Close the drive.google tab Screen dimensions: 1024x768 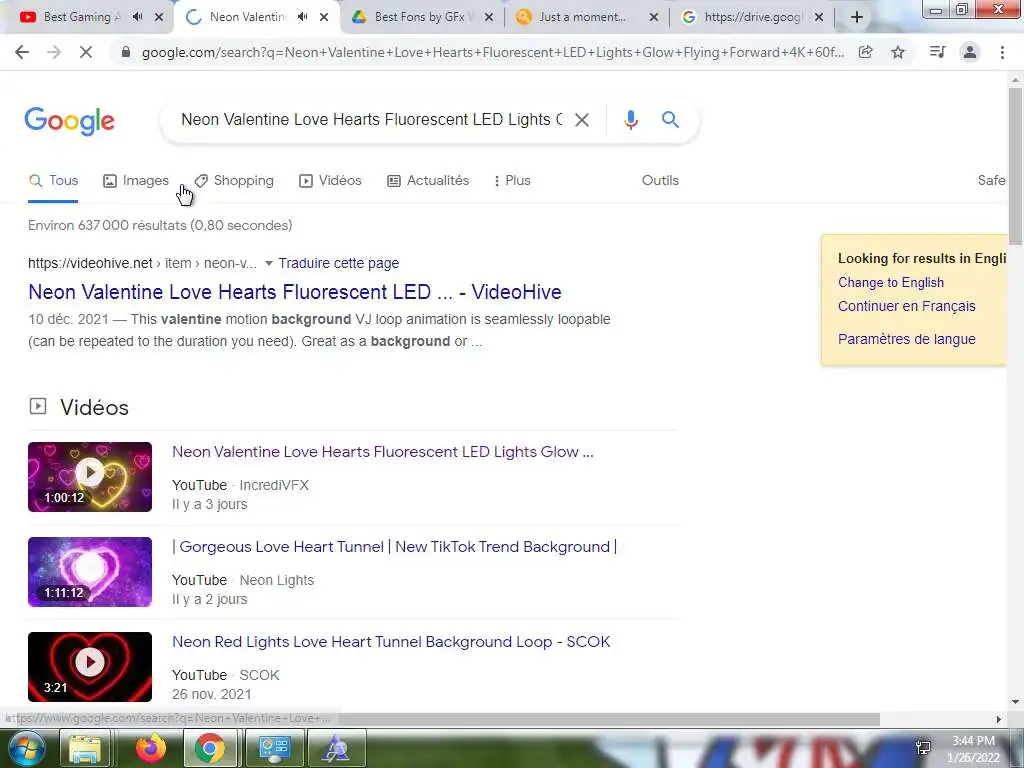(819, 18)
